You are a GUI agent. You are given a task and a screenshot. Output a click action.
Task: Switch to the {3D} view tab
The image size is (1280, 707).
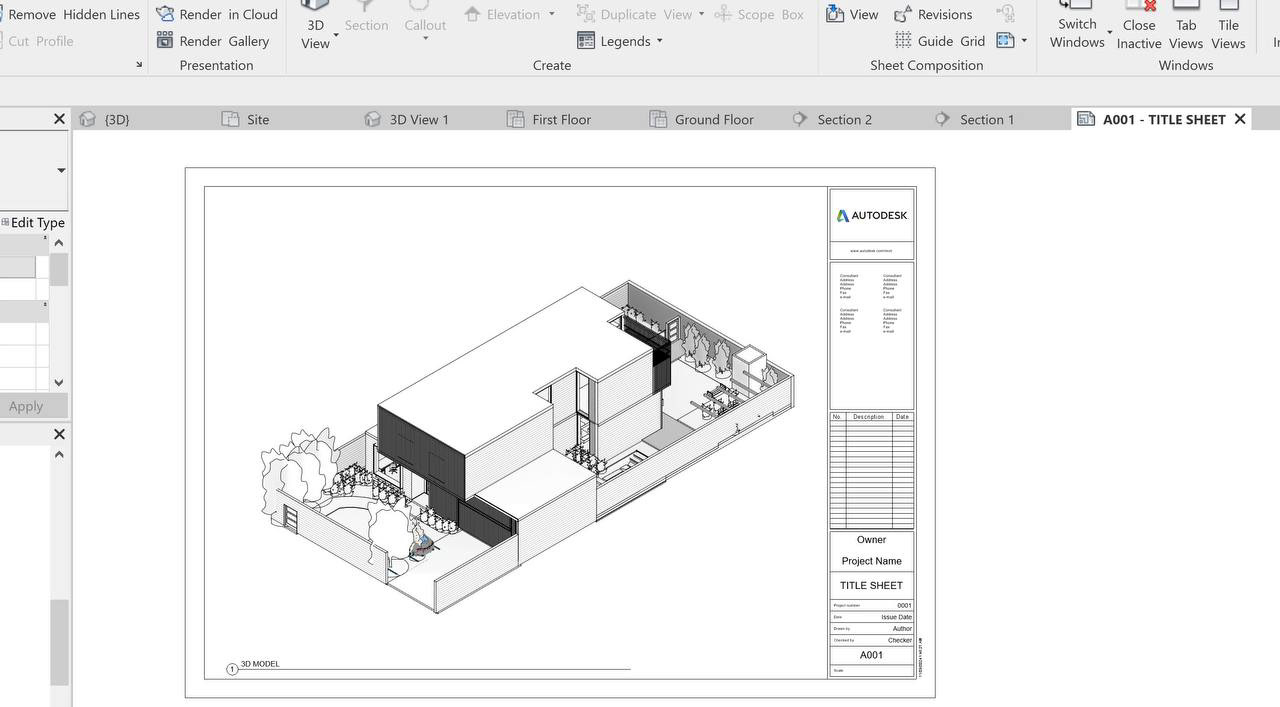pos(105,119)
